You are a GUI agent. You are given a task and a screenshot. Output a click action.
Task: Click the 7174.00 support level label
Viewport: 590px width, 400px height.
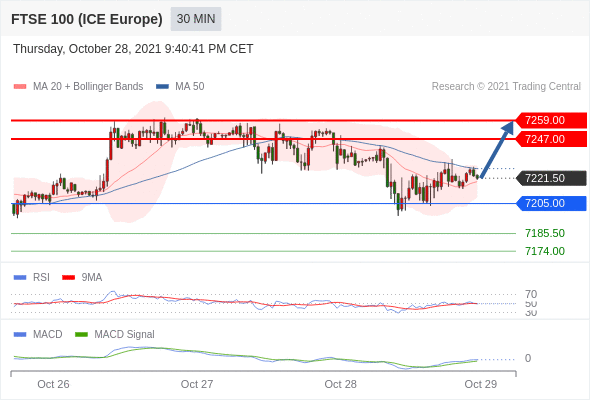coord(545,251)
